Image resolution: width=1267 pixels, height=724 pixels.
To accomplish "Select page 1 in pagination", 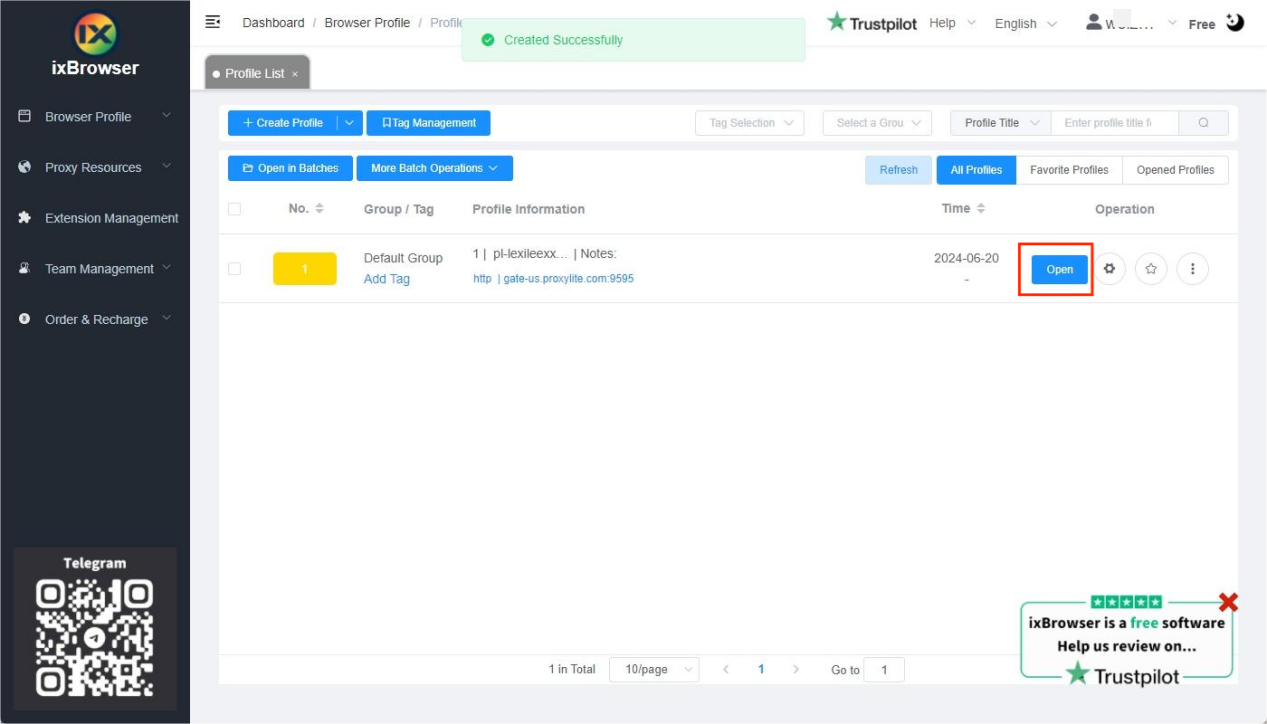I will point(761,669).
